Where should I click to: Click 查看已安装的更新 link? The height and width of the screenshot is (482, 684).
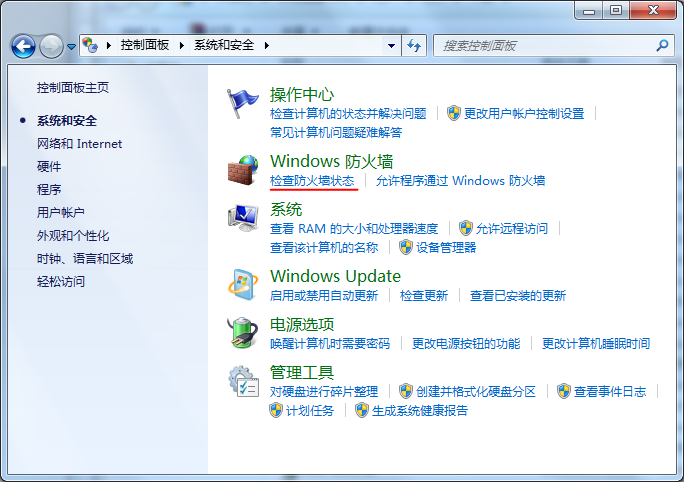pyautogui.click(x=518, y=296)
